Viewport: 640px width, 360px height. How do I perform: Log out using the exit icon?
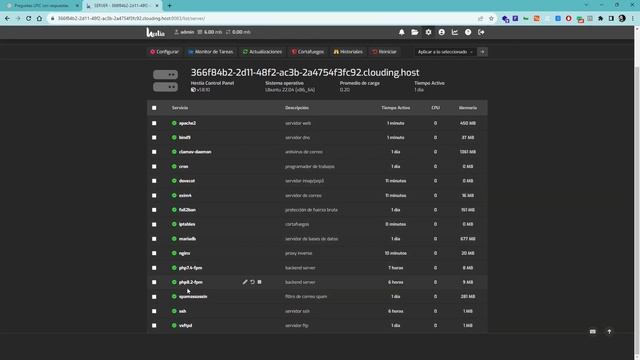coord(481,32)
